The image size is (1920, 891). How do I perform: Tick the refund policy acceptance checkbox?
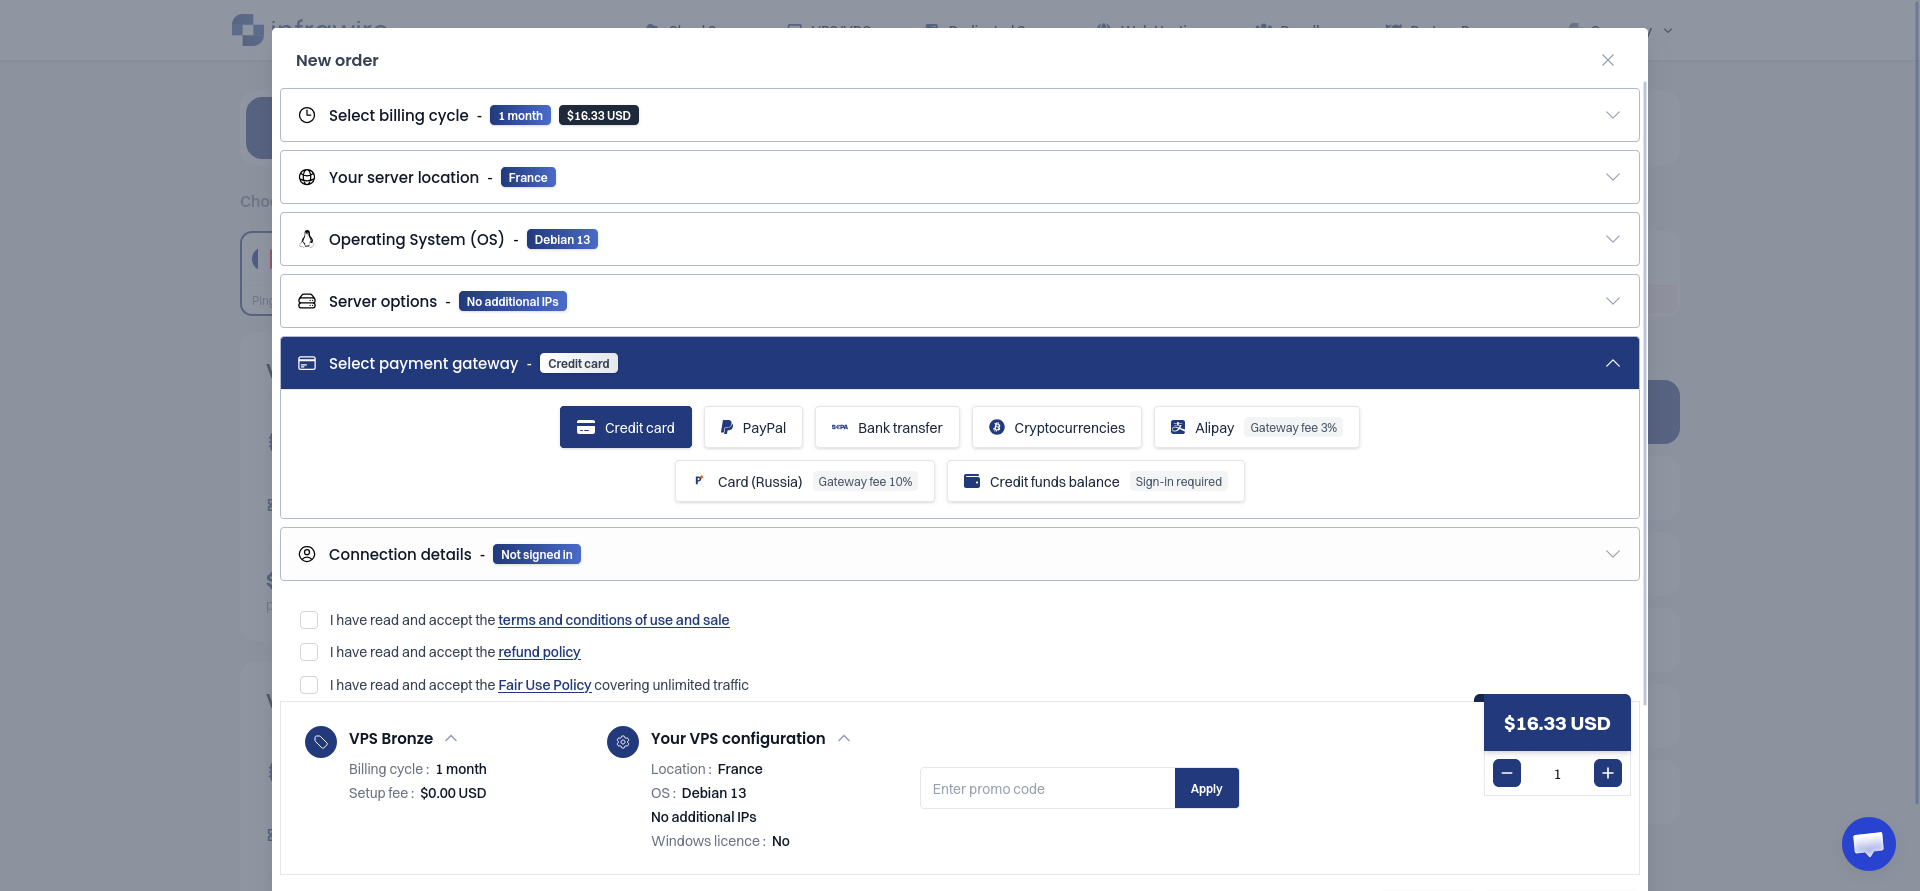tap(309, 652)
